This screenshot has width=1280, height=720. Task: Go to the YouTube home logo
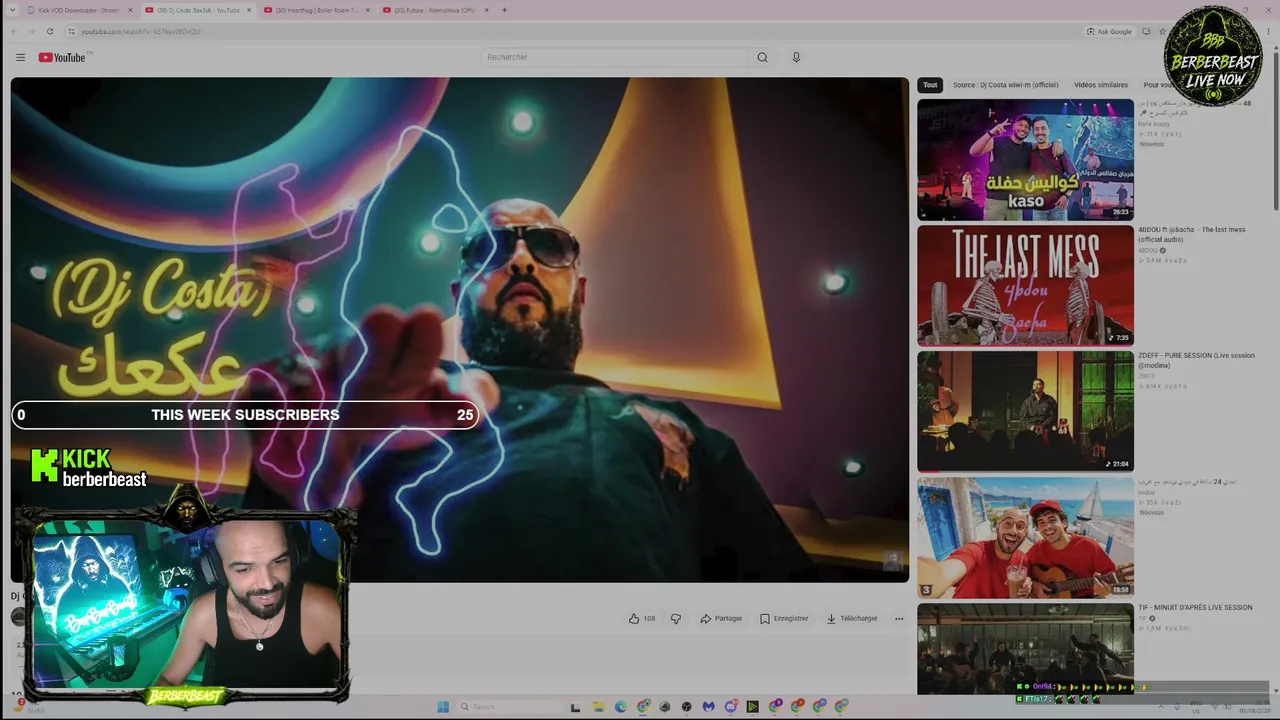pos(62,57)
